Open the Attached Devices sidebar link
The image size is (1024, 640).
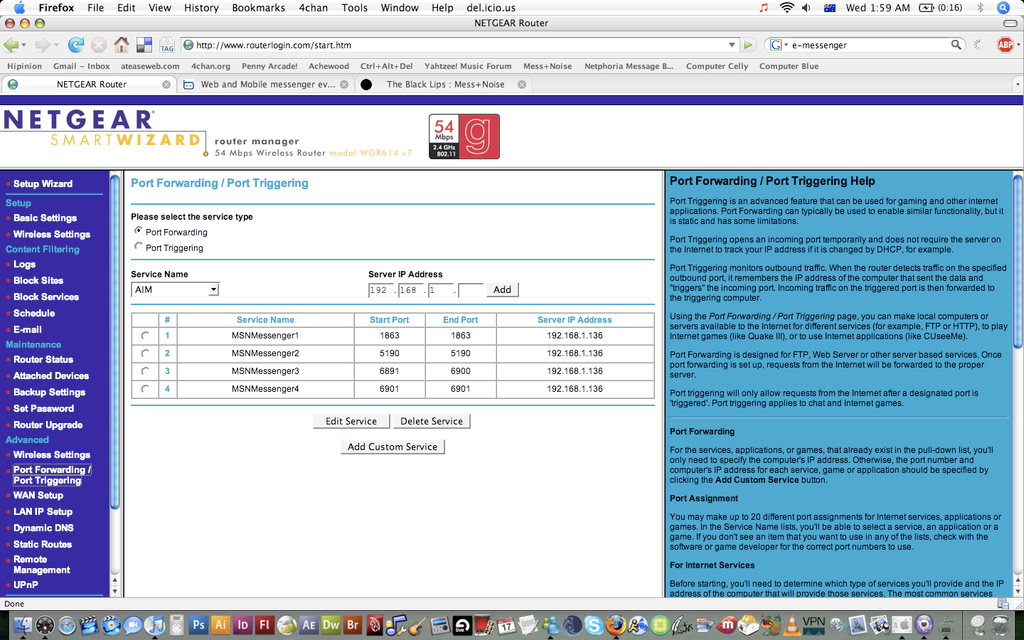coord(51,376)
